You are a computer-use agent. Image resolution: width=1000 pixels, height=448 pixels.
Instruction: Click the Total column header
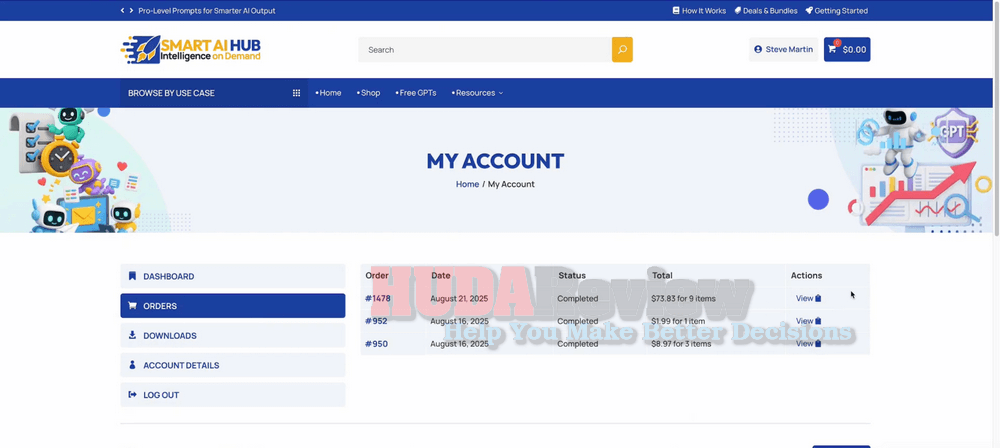pyautogui.click(x=662, y=276)
